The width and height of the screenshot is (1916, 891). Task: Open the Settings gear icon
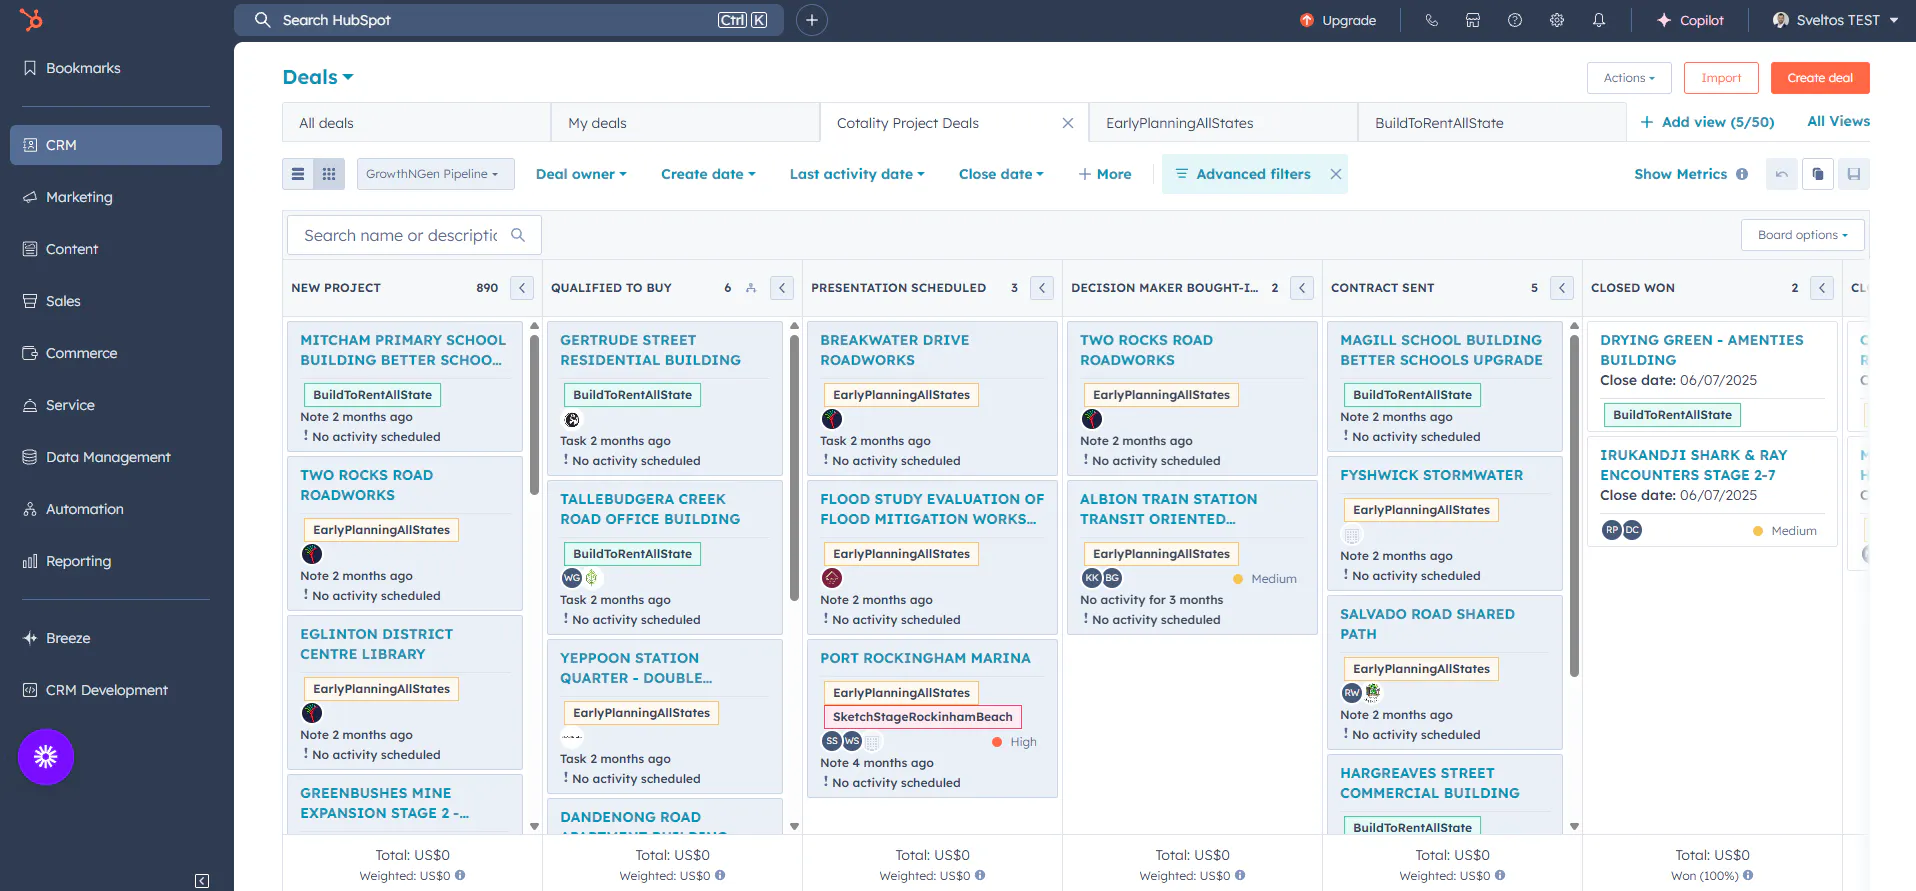pyautogui.click(x=1557, y=20)
